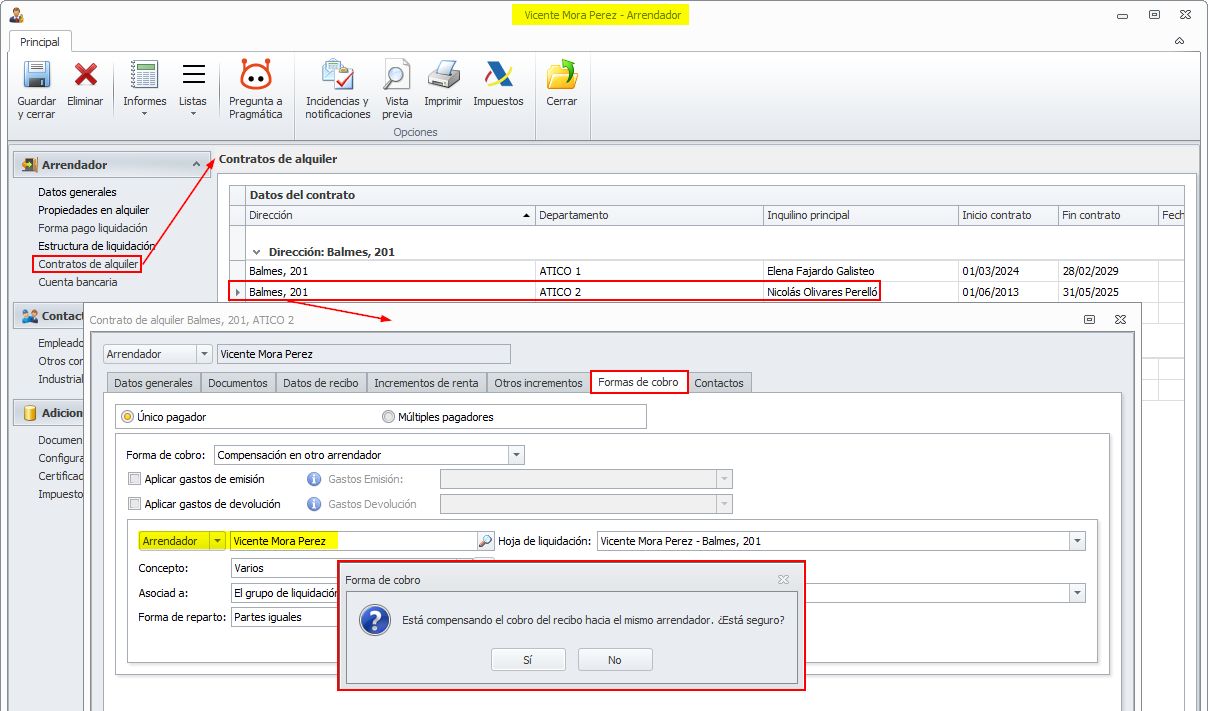The height and width of the screenshot is (711, 1208).
Task: Select the Único pagador radio button
Action: coord(127,417)
